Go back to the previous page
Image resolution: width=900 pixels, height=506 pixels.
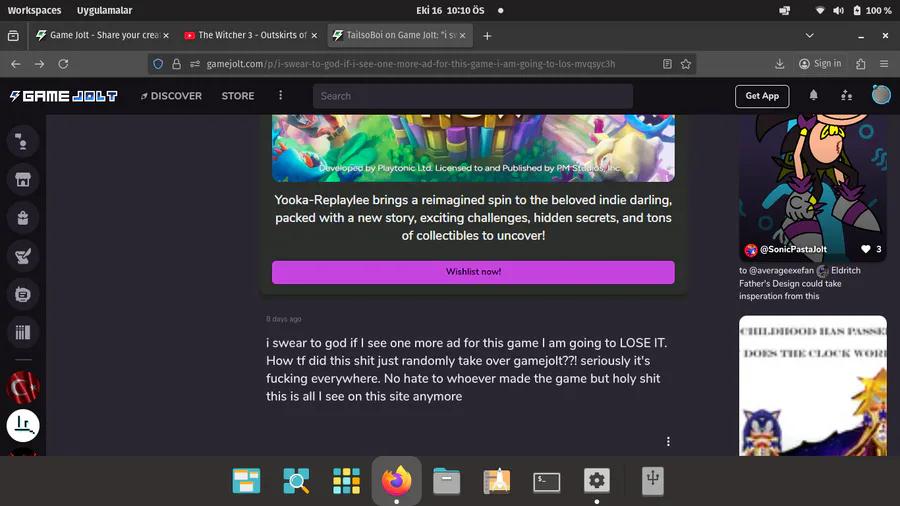point(15,64)
